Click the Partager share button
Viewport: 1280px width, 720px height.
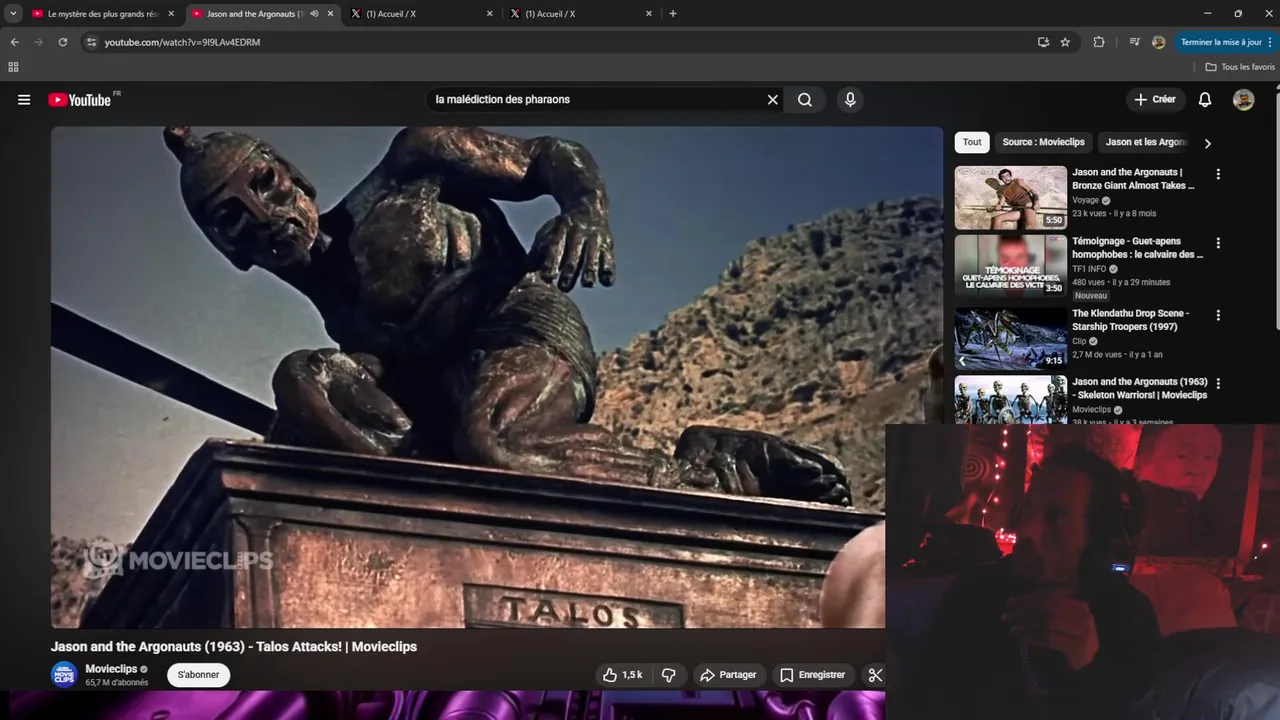point(728,675)
